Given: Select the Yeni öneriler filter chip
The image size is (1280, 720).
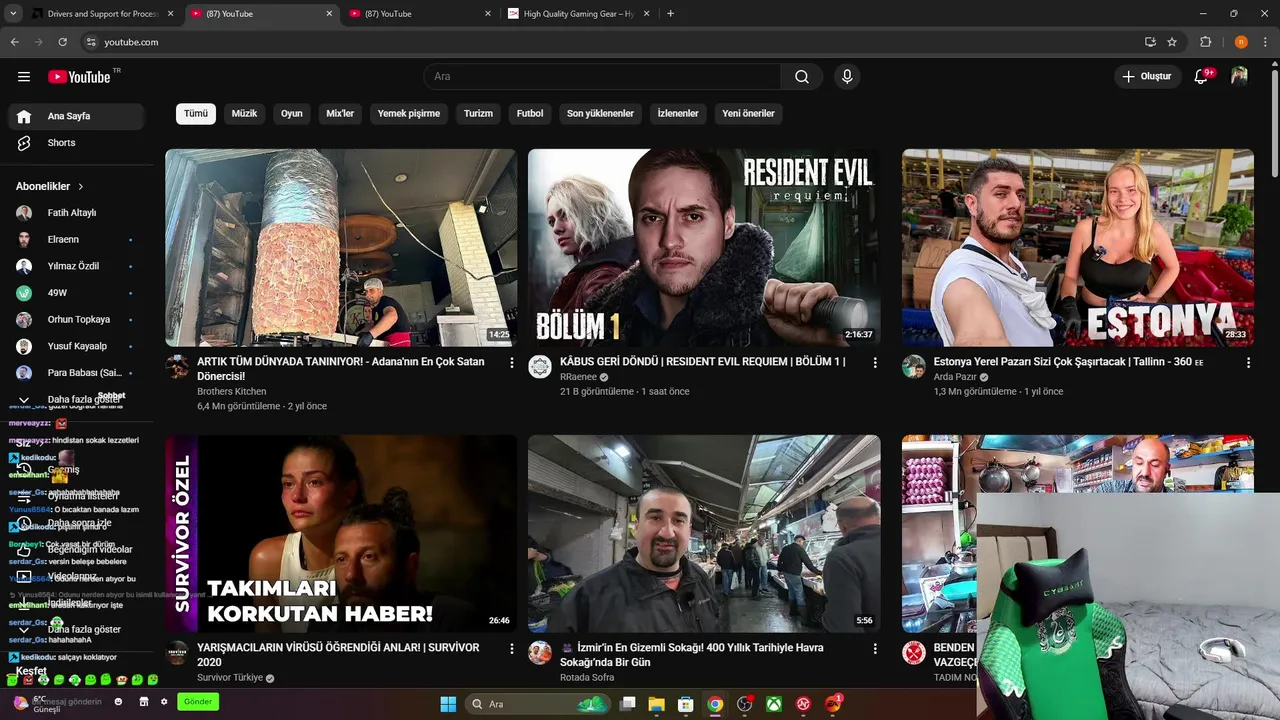Looking at the screenshot, I should pyautogui.click(x=749, y=114).
